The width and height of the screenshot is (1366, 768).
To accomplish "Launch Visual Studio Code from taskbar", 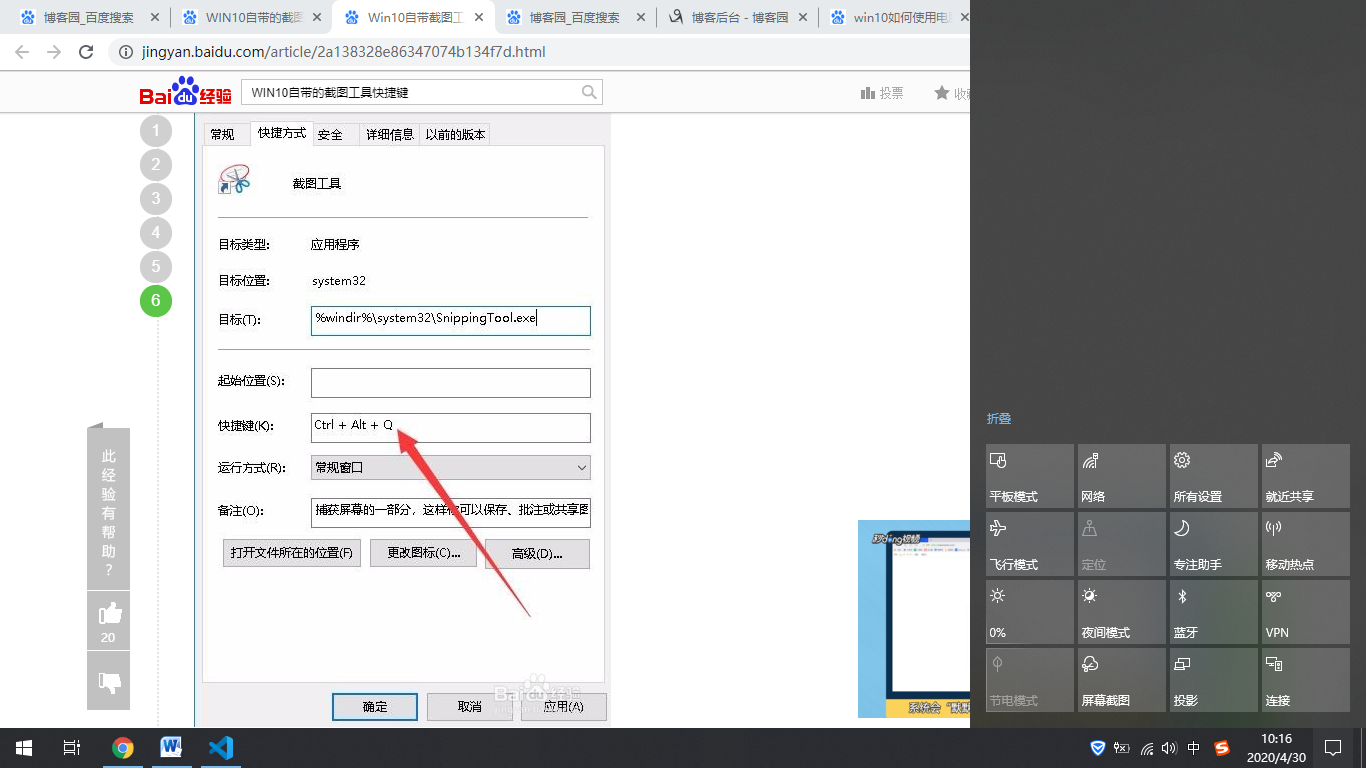I will (x=221, y=748).
